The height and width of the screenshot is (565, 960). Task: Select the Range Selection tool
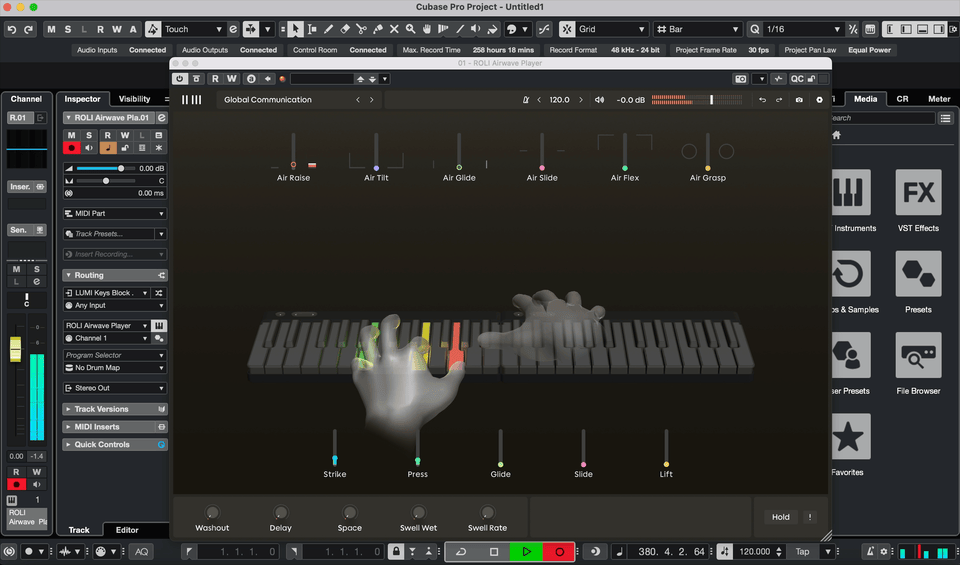(x=312, y=29)
